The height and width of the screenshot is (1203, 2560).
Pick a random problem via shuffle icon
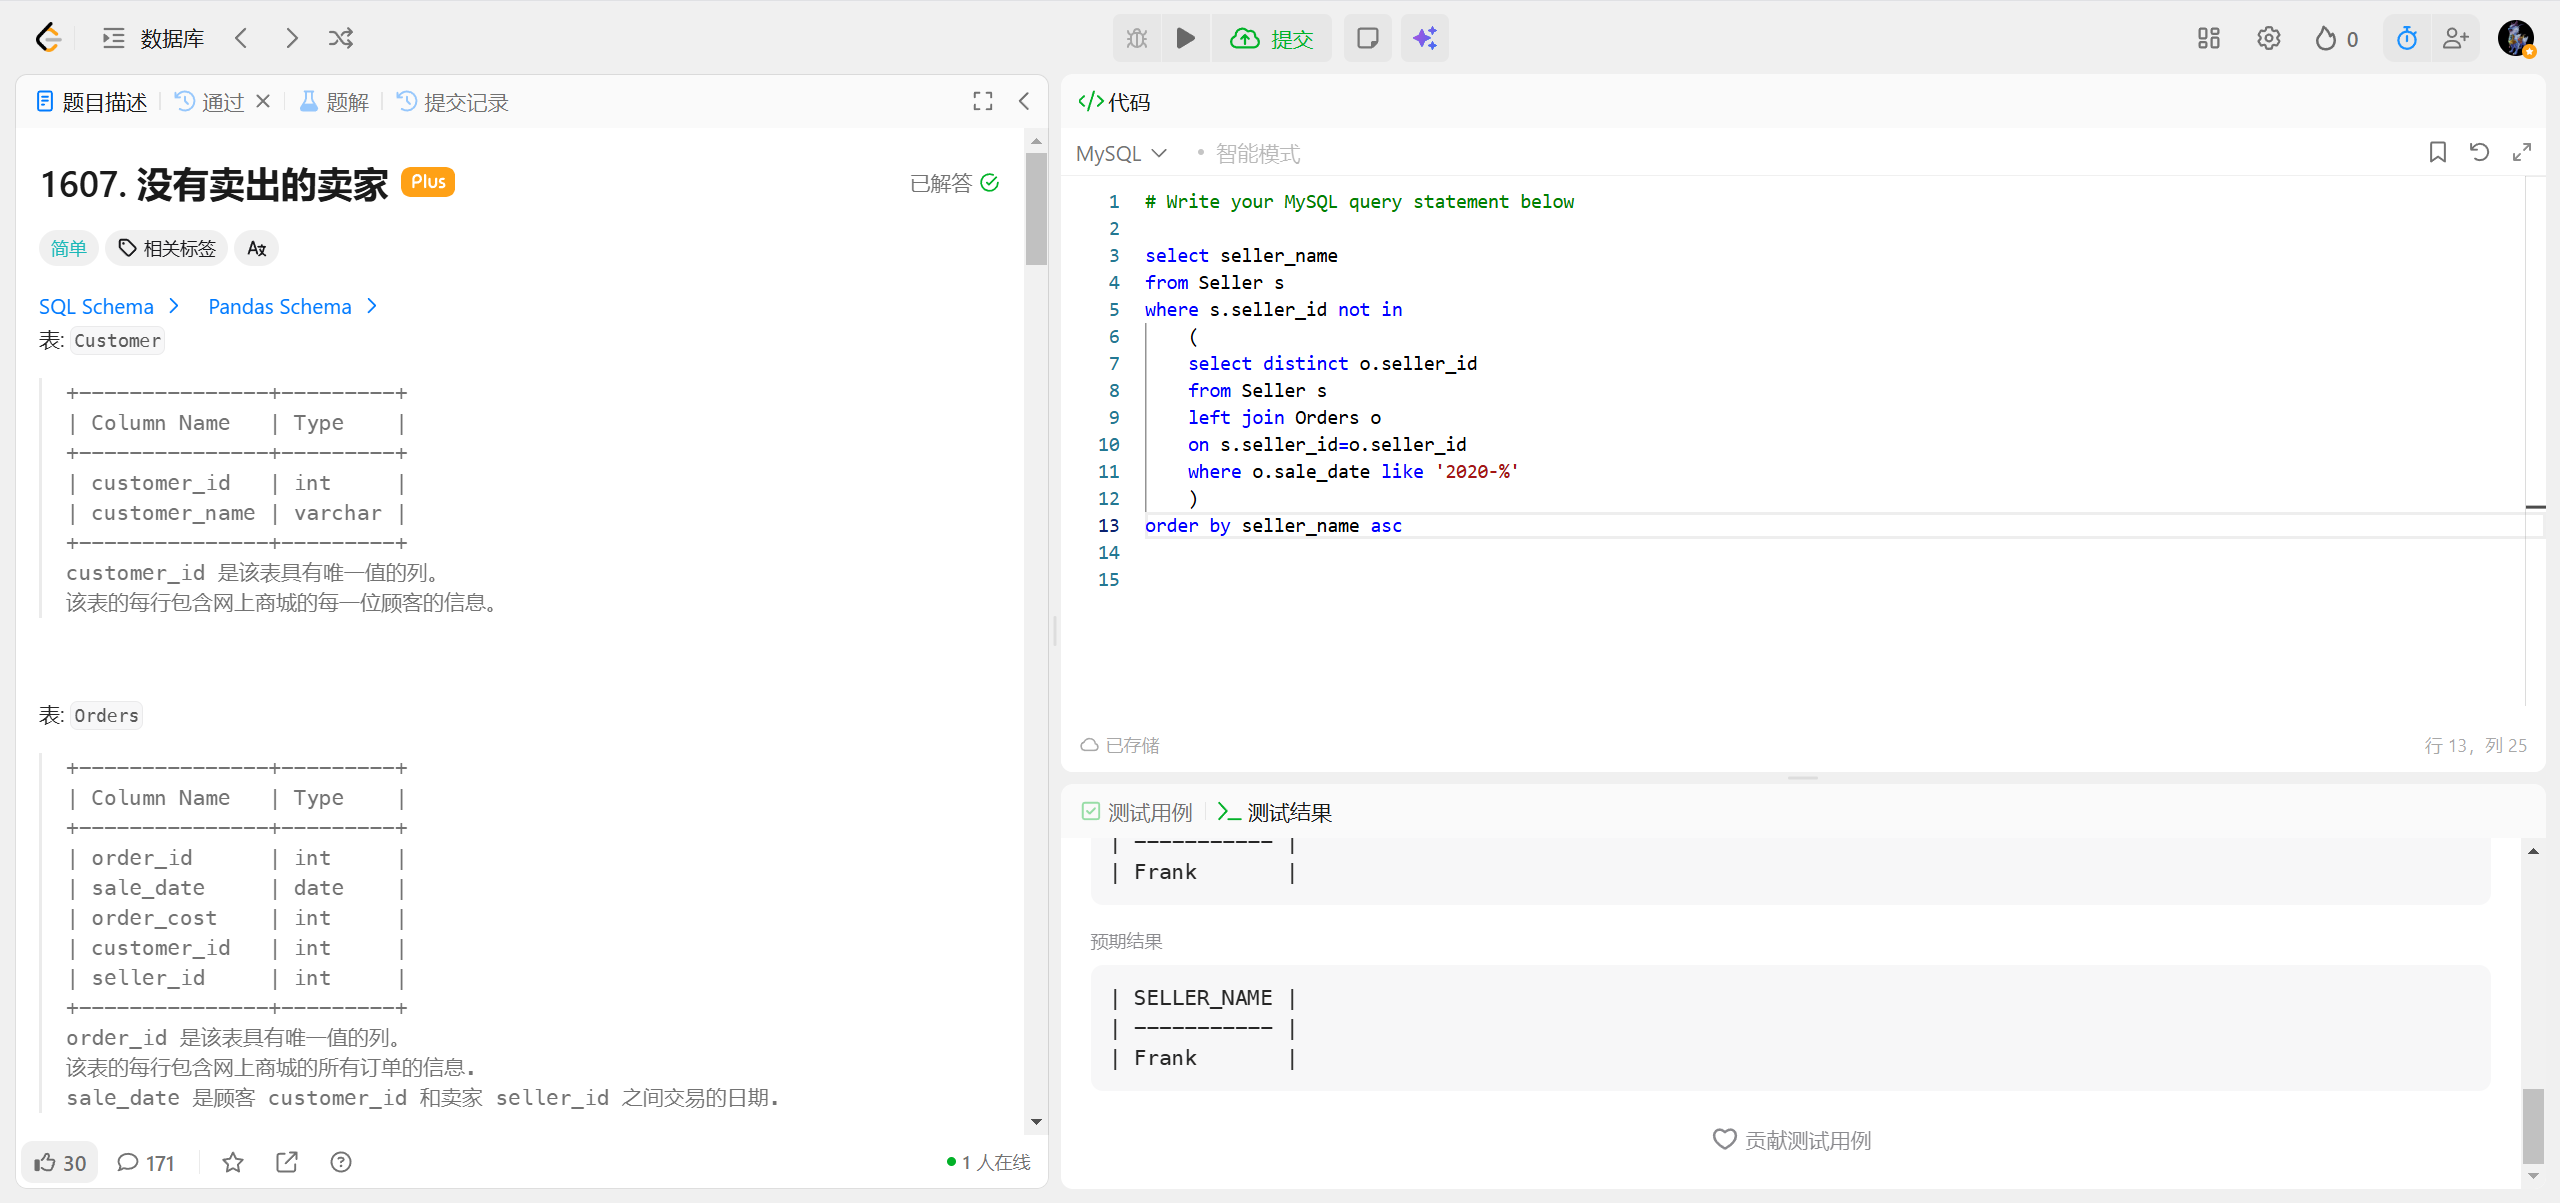(341, 38)
